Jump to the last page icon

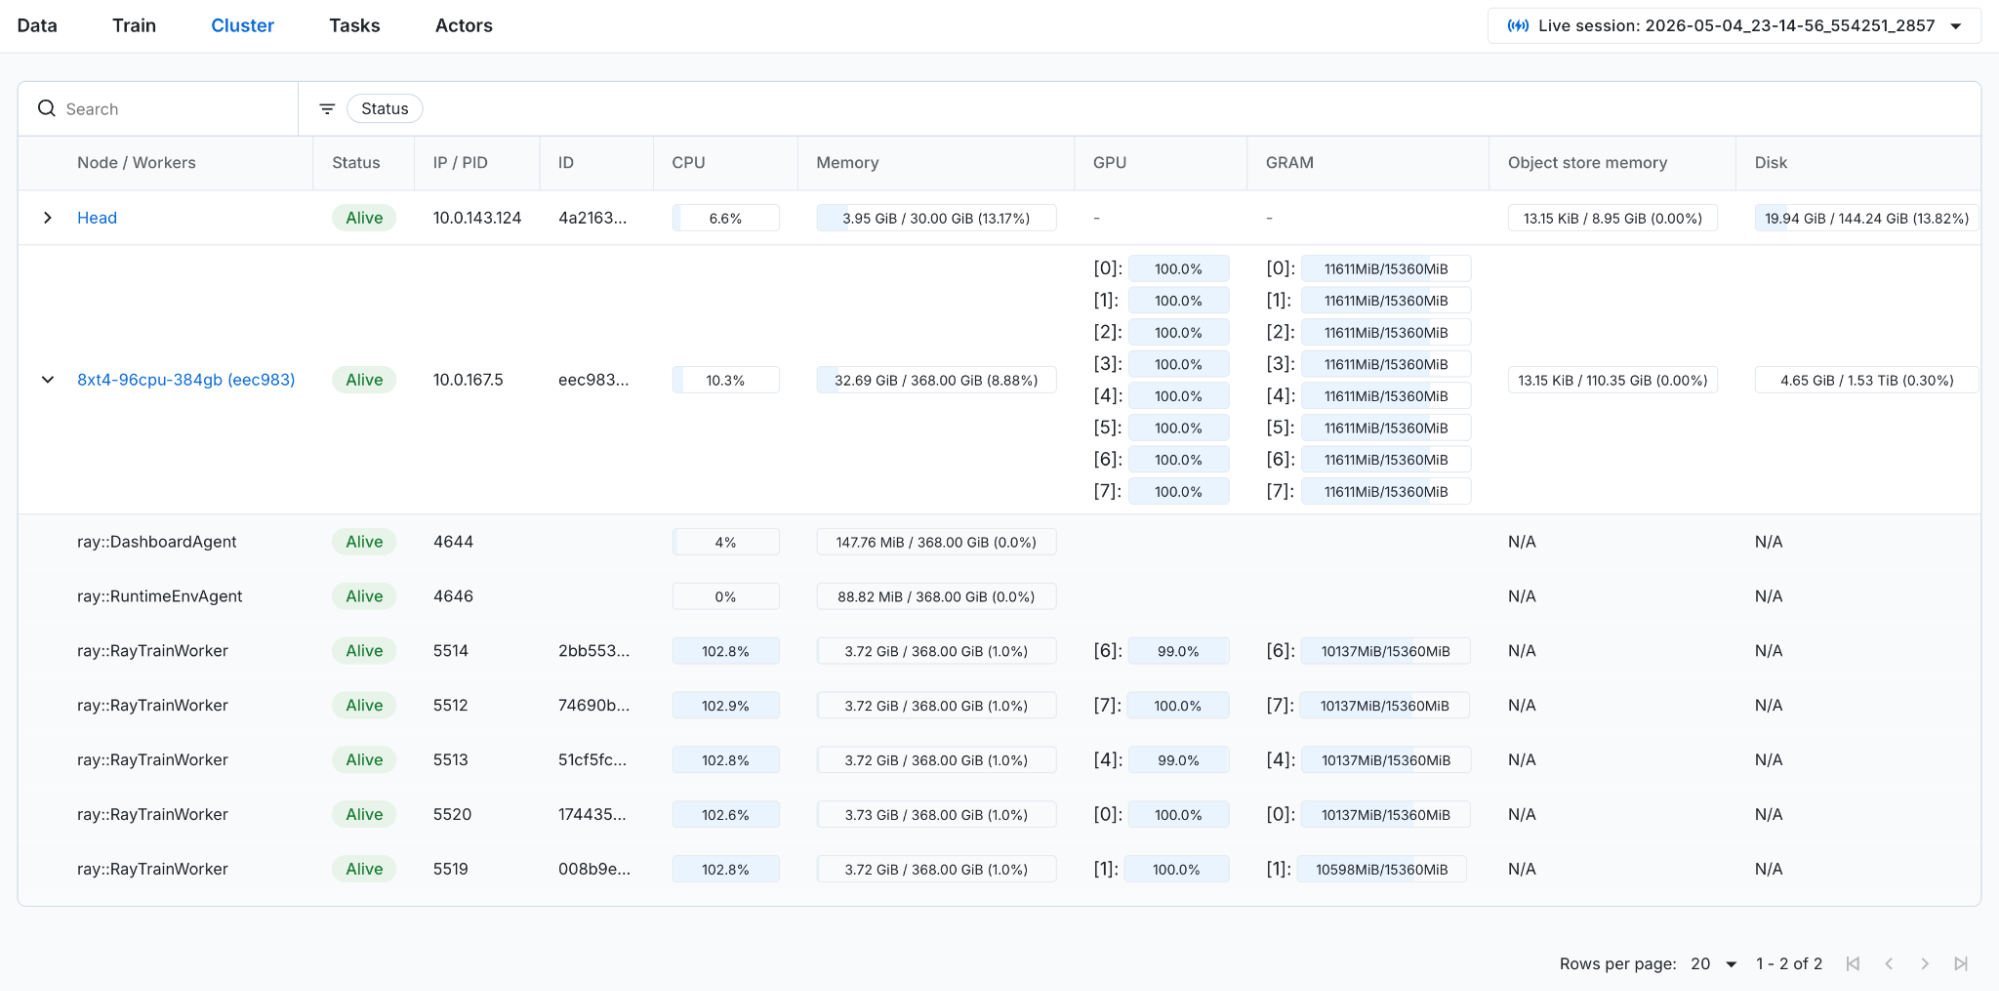pos(1961,964)
